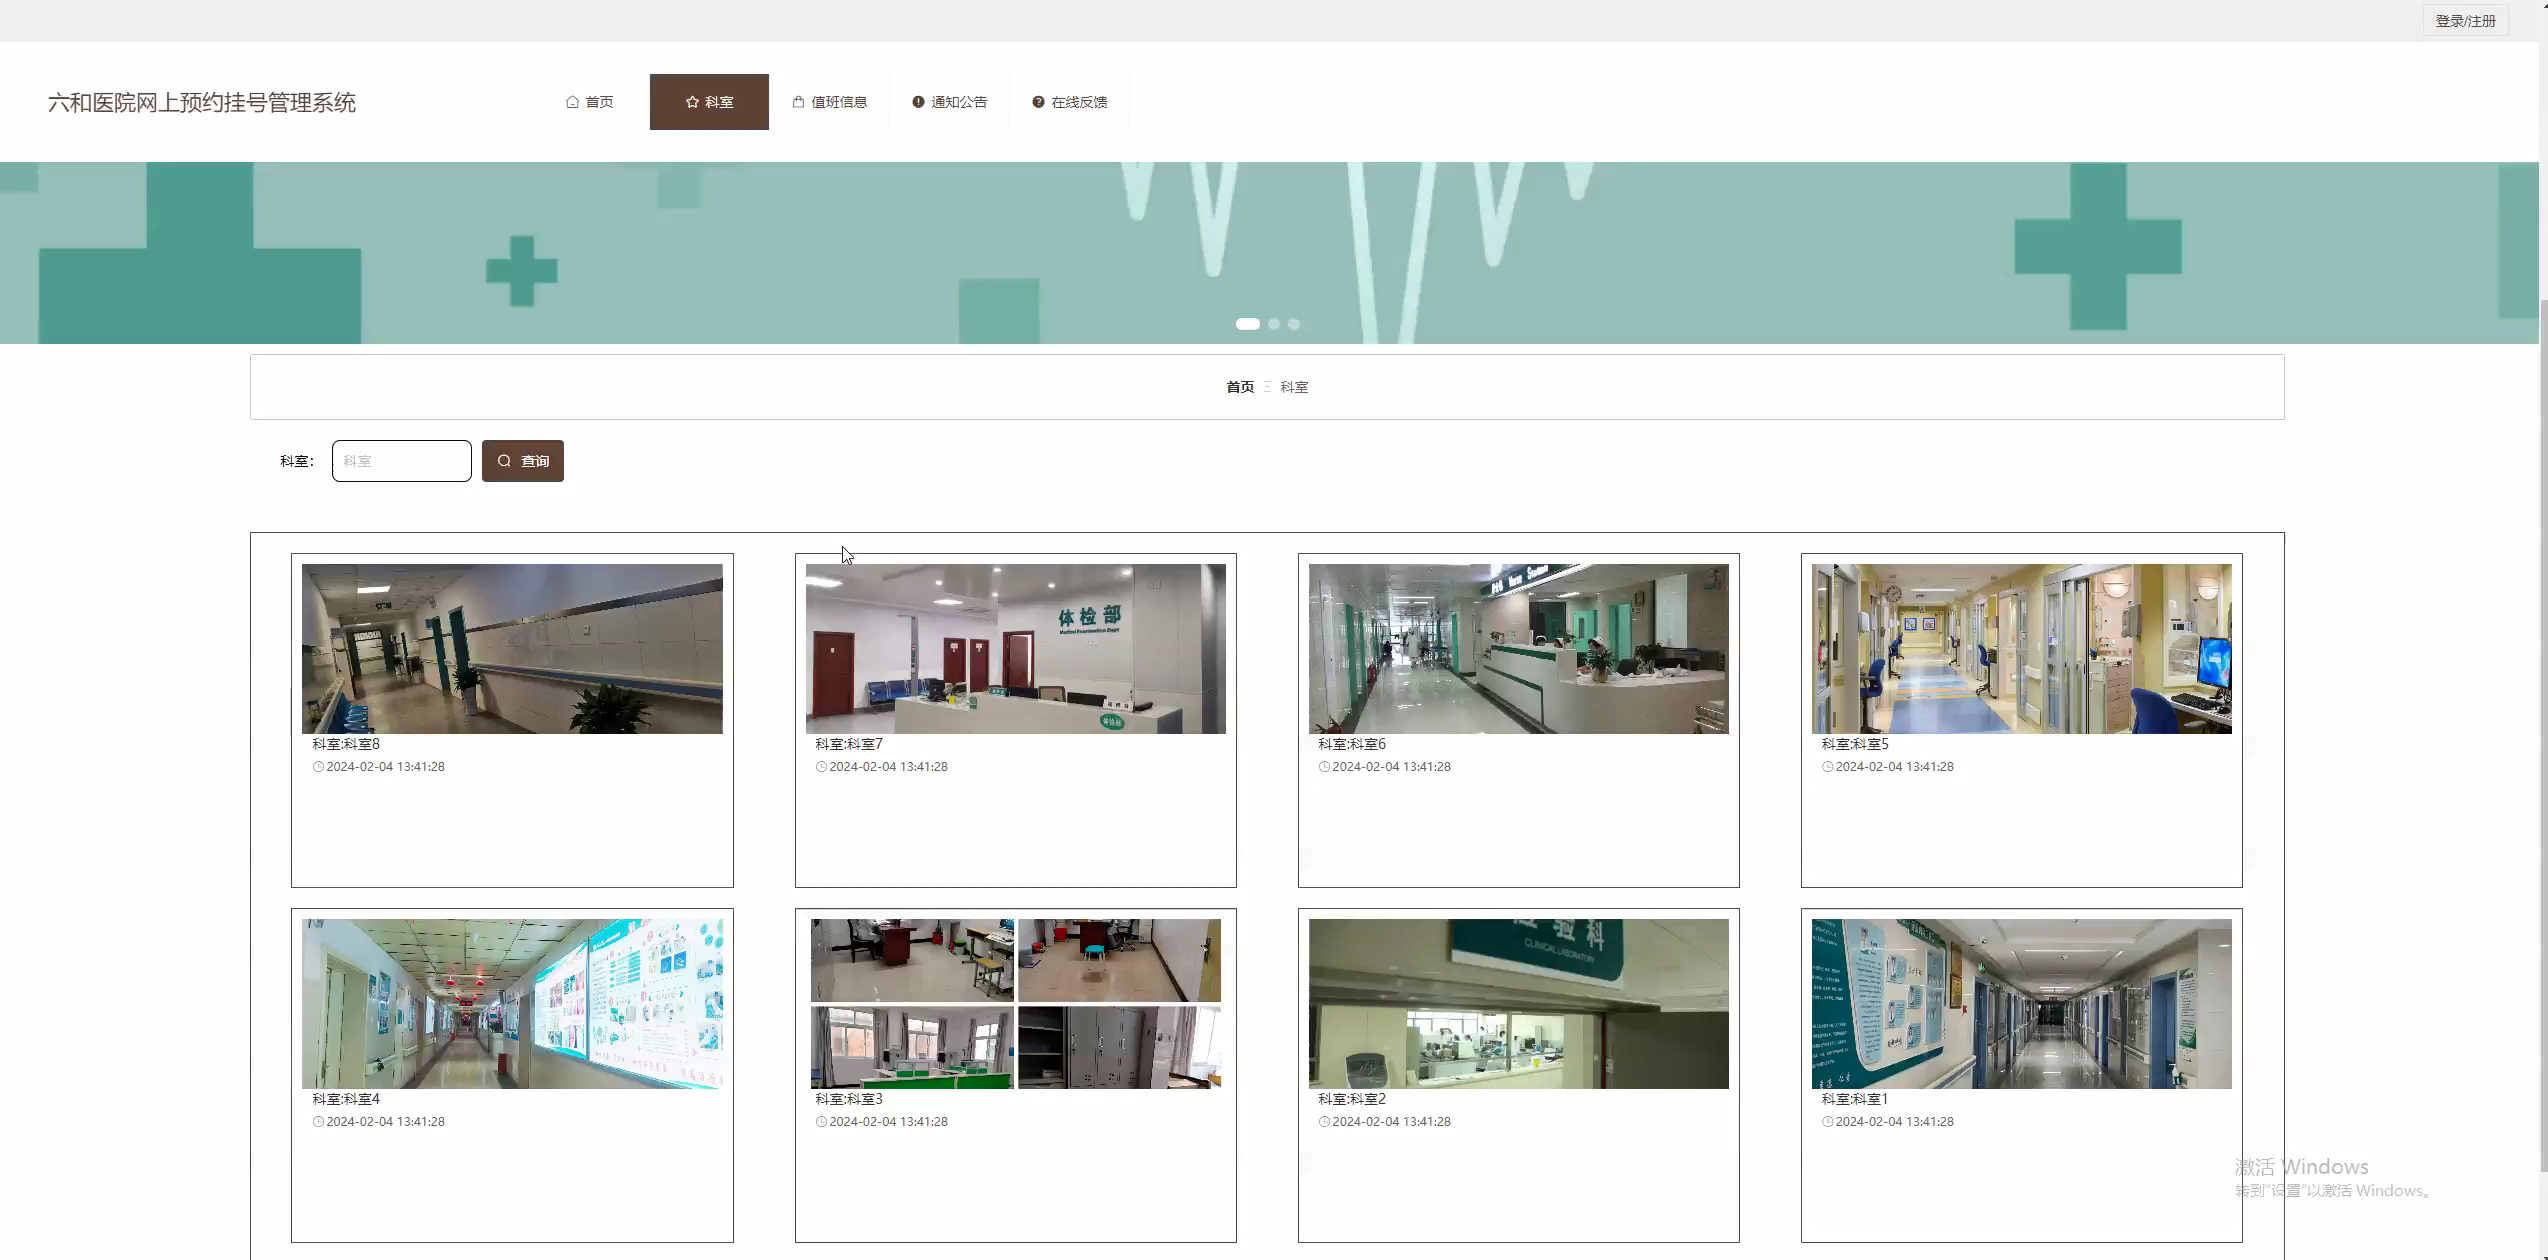Click the clock icon under 科室1
Screen dimensions: 2548x1260
coord(1827,1122)
